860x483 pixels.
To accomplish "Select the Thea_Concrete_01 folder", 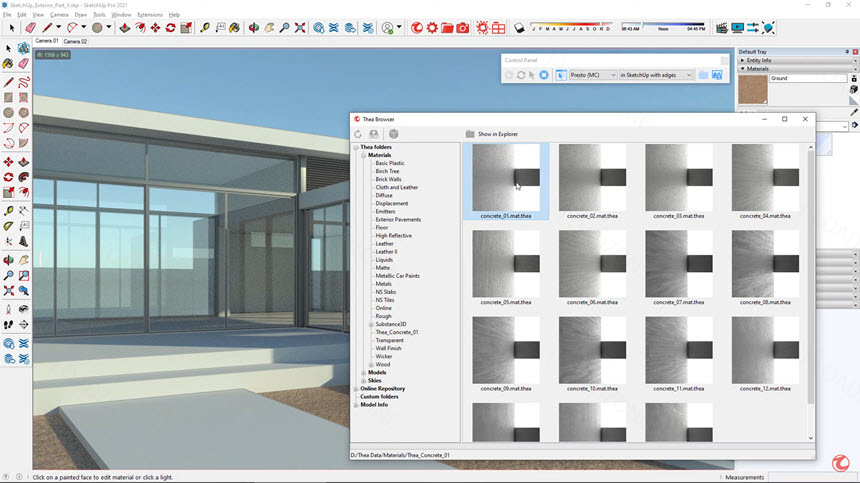I will tap(397, 332).
